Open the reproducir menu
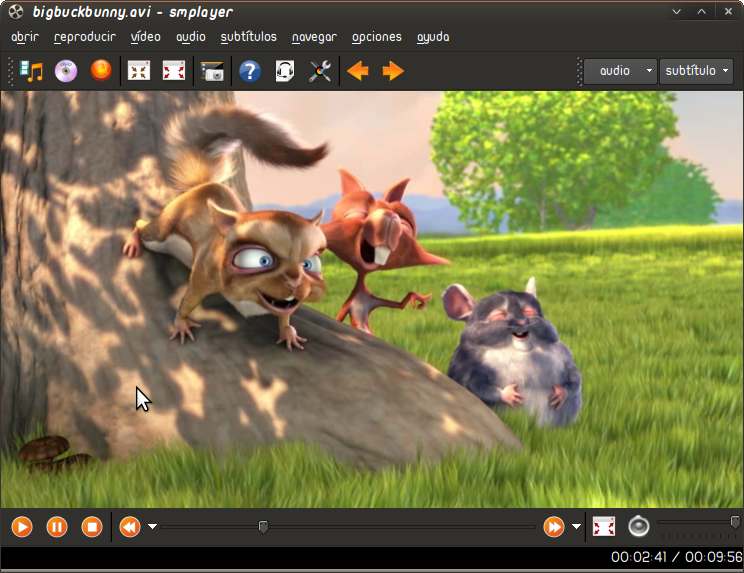This screenshot has height=573, width=744. pyautogui.click(x=85, y=37)
